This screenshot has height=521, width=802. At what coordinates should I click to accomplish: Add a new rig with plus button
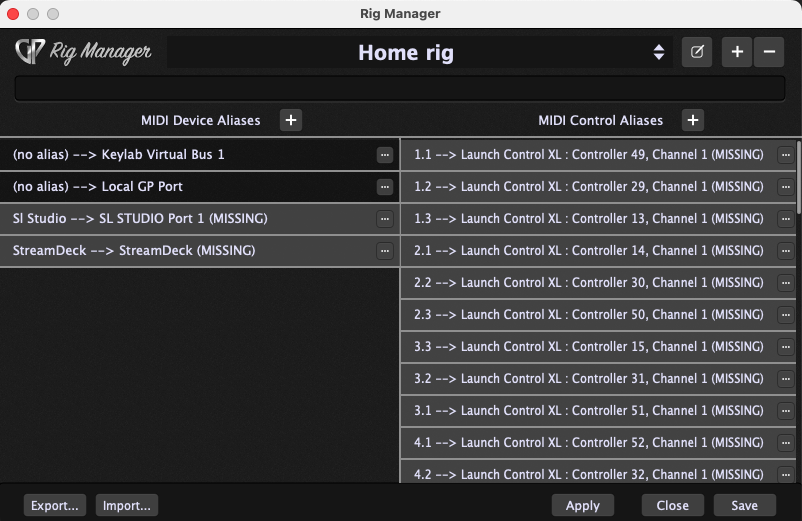737,52
